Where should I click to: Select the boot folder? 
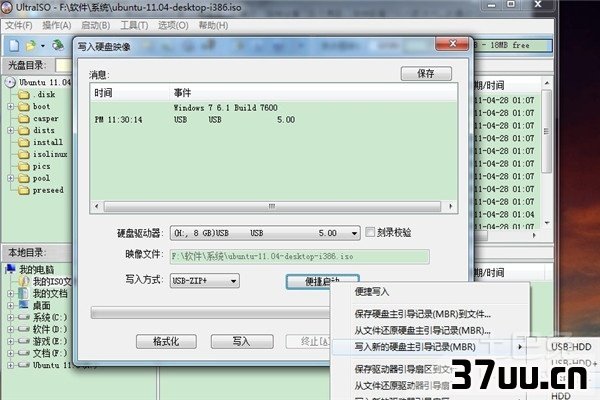pos(41,106)
